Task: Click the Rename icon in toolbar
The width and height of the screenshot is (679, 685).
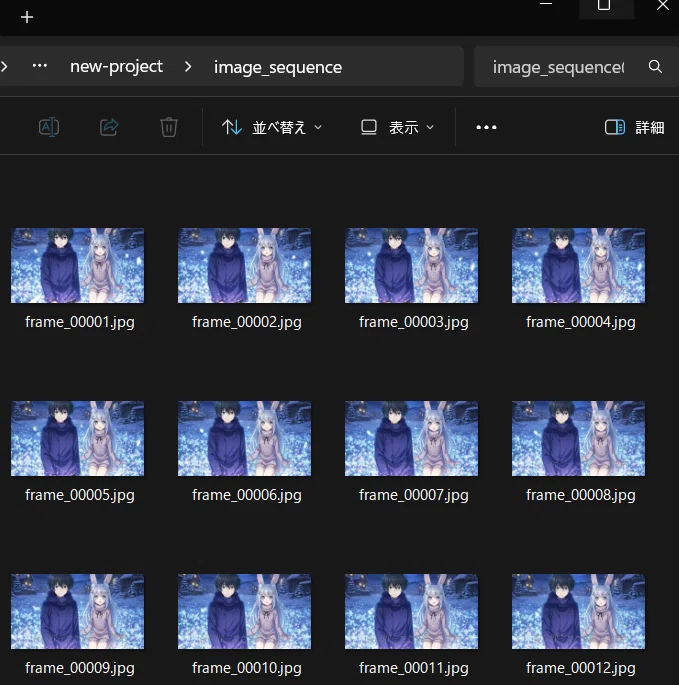Action: [x=49, y=127]
